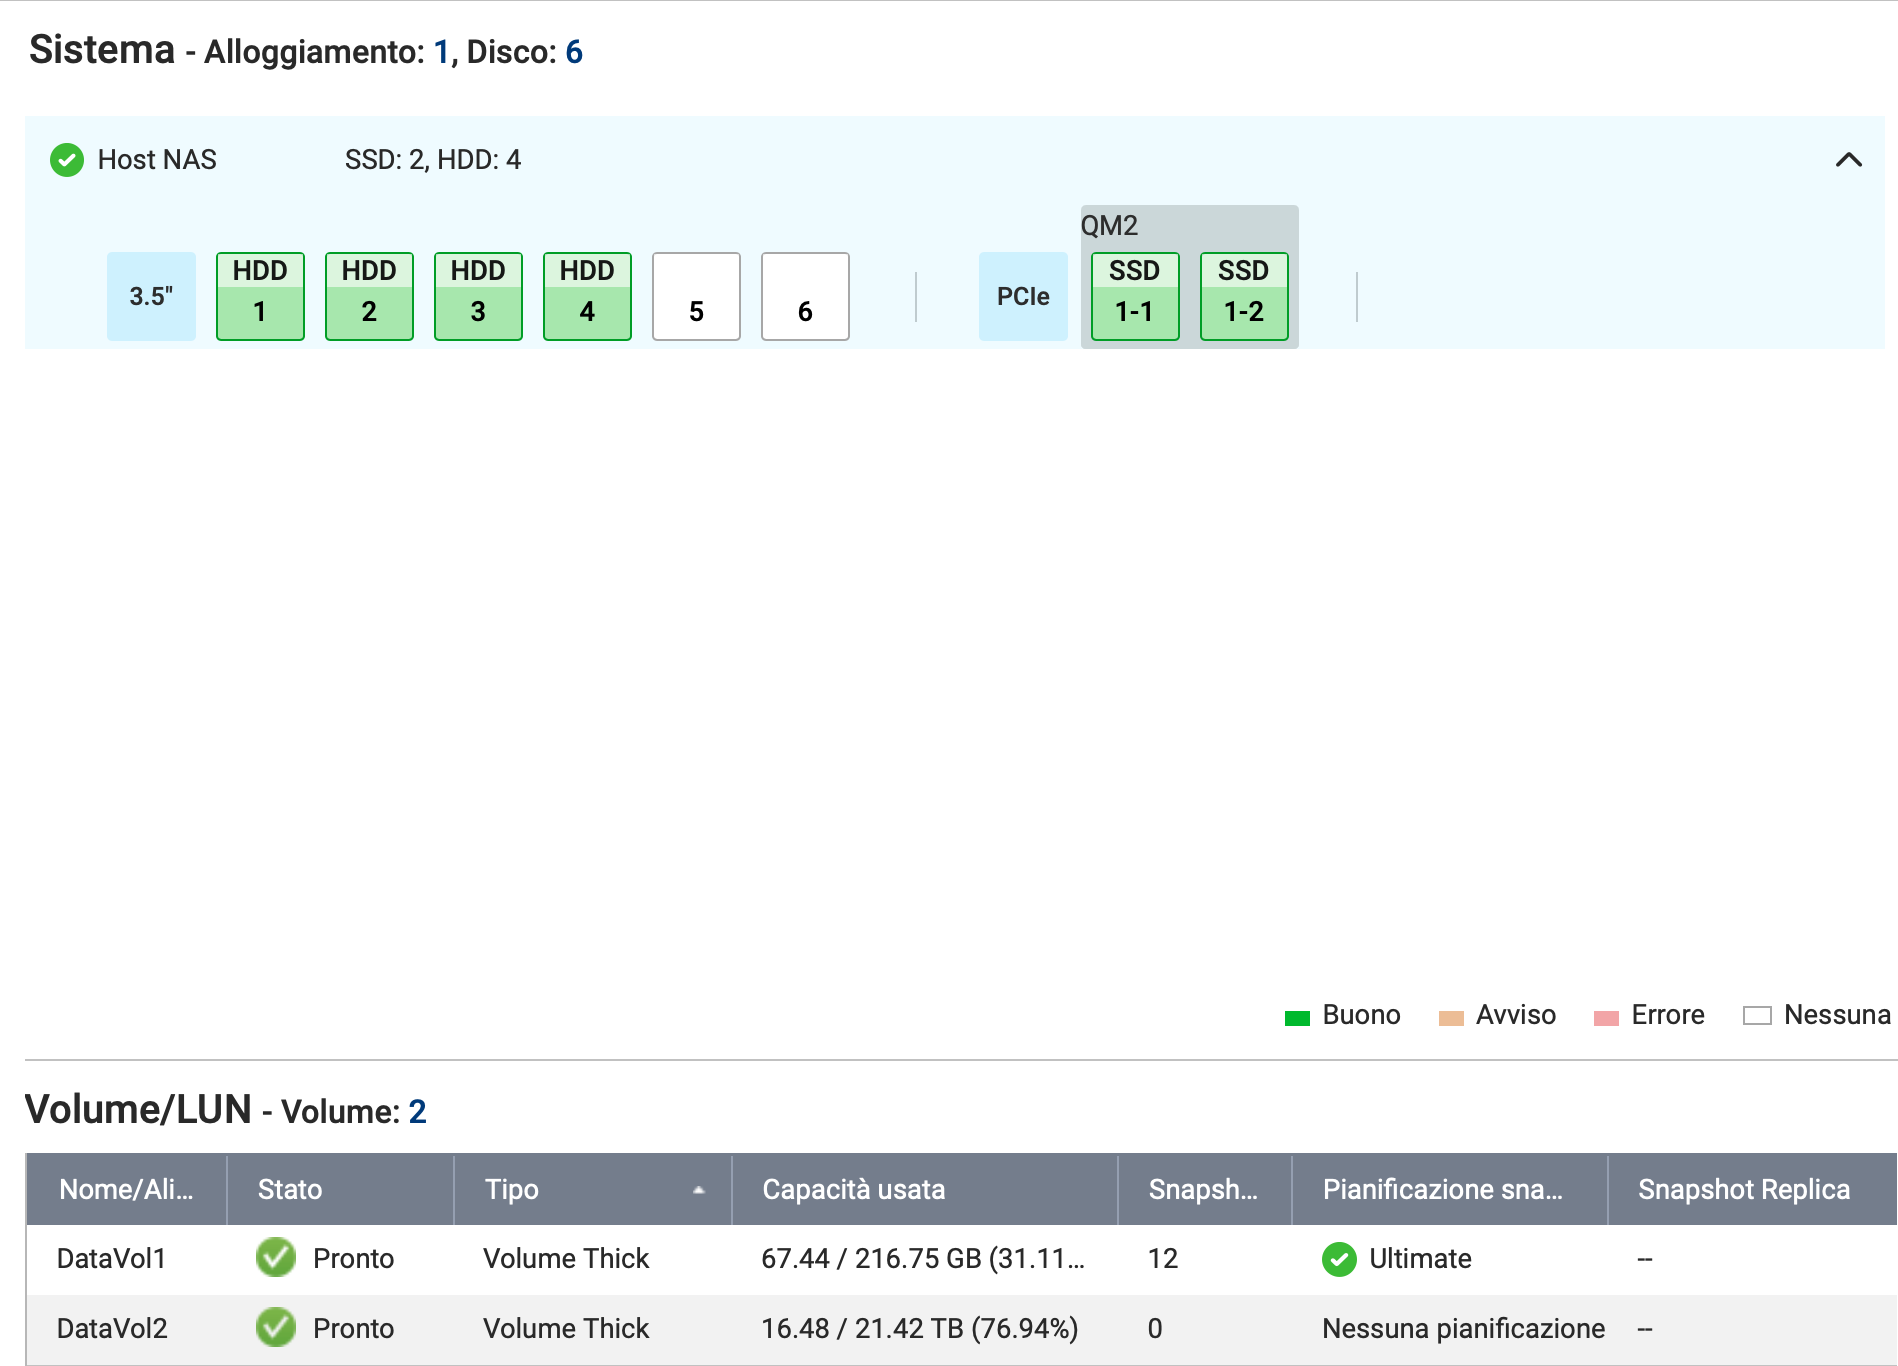Select the HDD 1 disk slot
1898x1366 pixels.
(x=260, y=296)
